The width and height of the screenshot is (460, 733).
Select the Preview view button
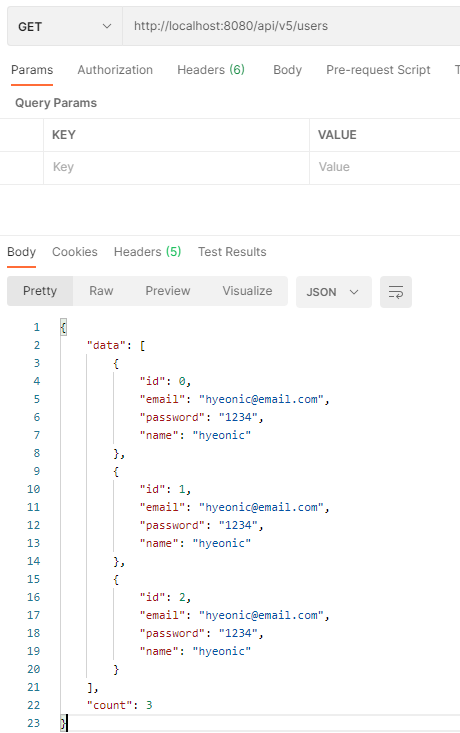[x=168, y=291]
